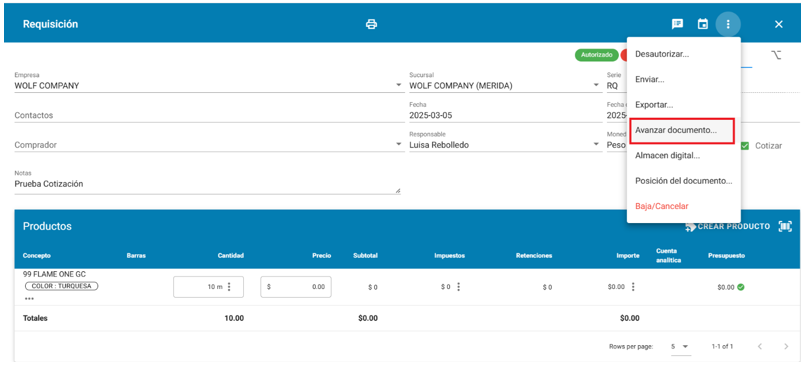Click the Concepto column header
Image resolution: width=801 pixels, height=367 pixels.
pyautogui.click(x=37, y=256)
